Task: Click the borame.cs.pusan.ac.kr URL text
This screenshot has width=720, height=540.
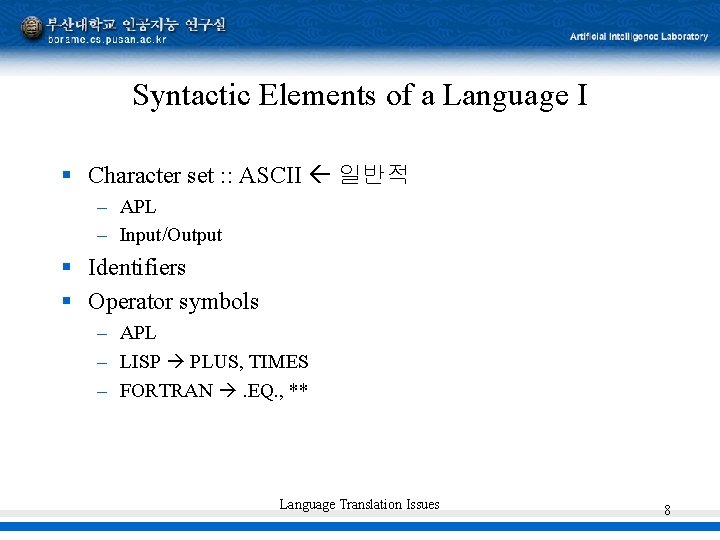Action: point(107,39)
